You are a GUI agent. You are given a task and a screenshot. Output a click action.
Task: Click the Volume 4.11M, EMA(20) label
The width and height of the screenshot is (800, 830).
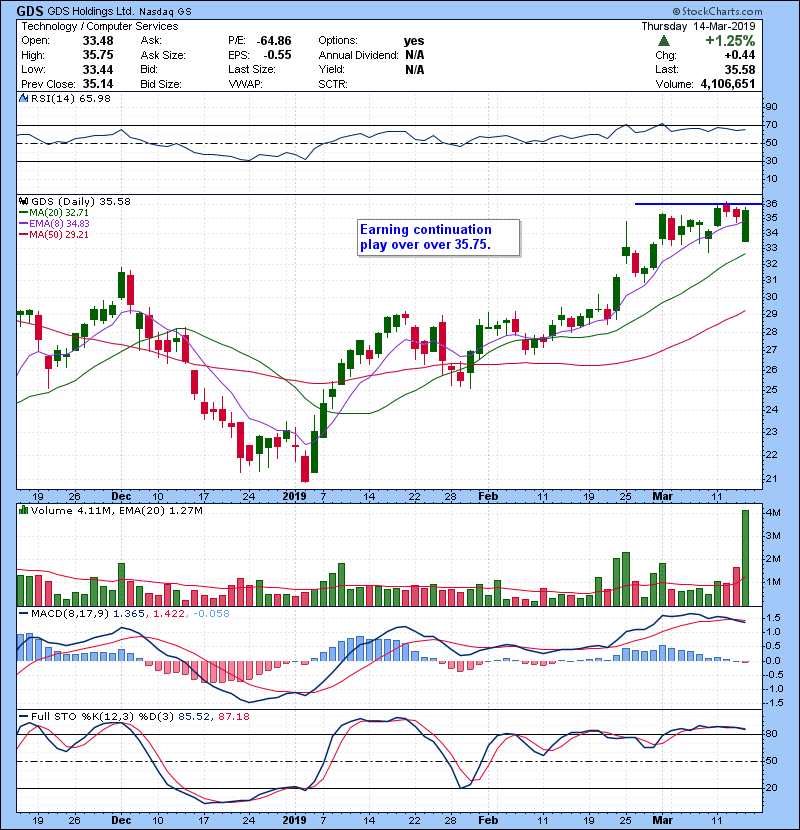[x=116, y=511]
